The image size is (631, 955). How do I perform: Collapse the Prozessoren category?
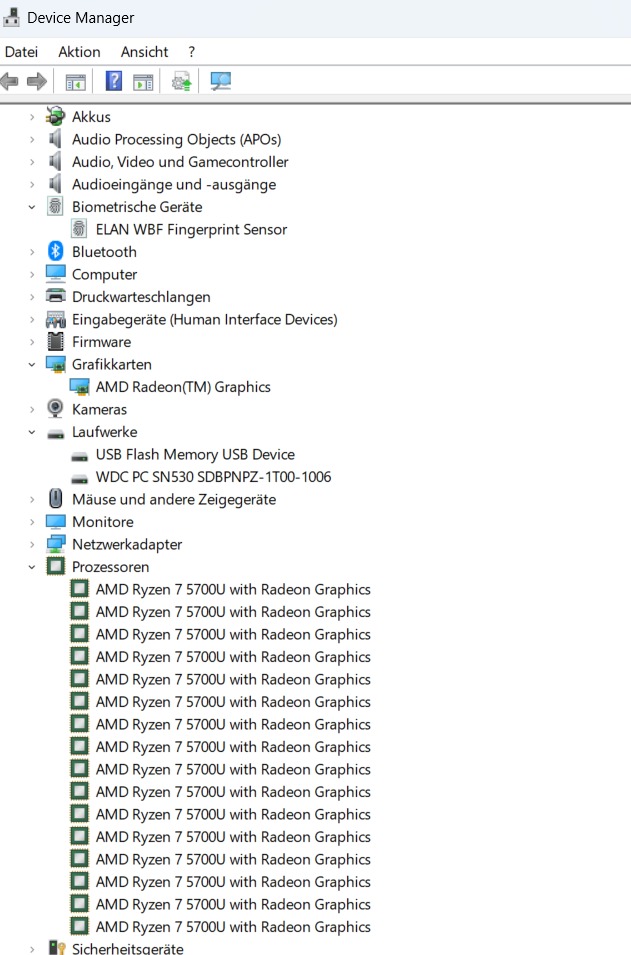(x=32, y=567)
